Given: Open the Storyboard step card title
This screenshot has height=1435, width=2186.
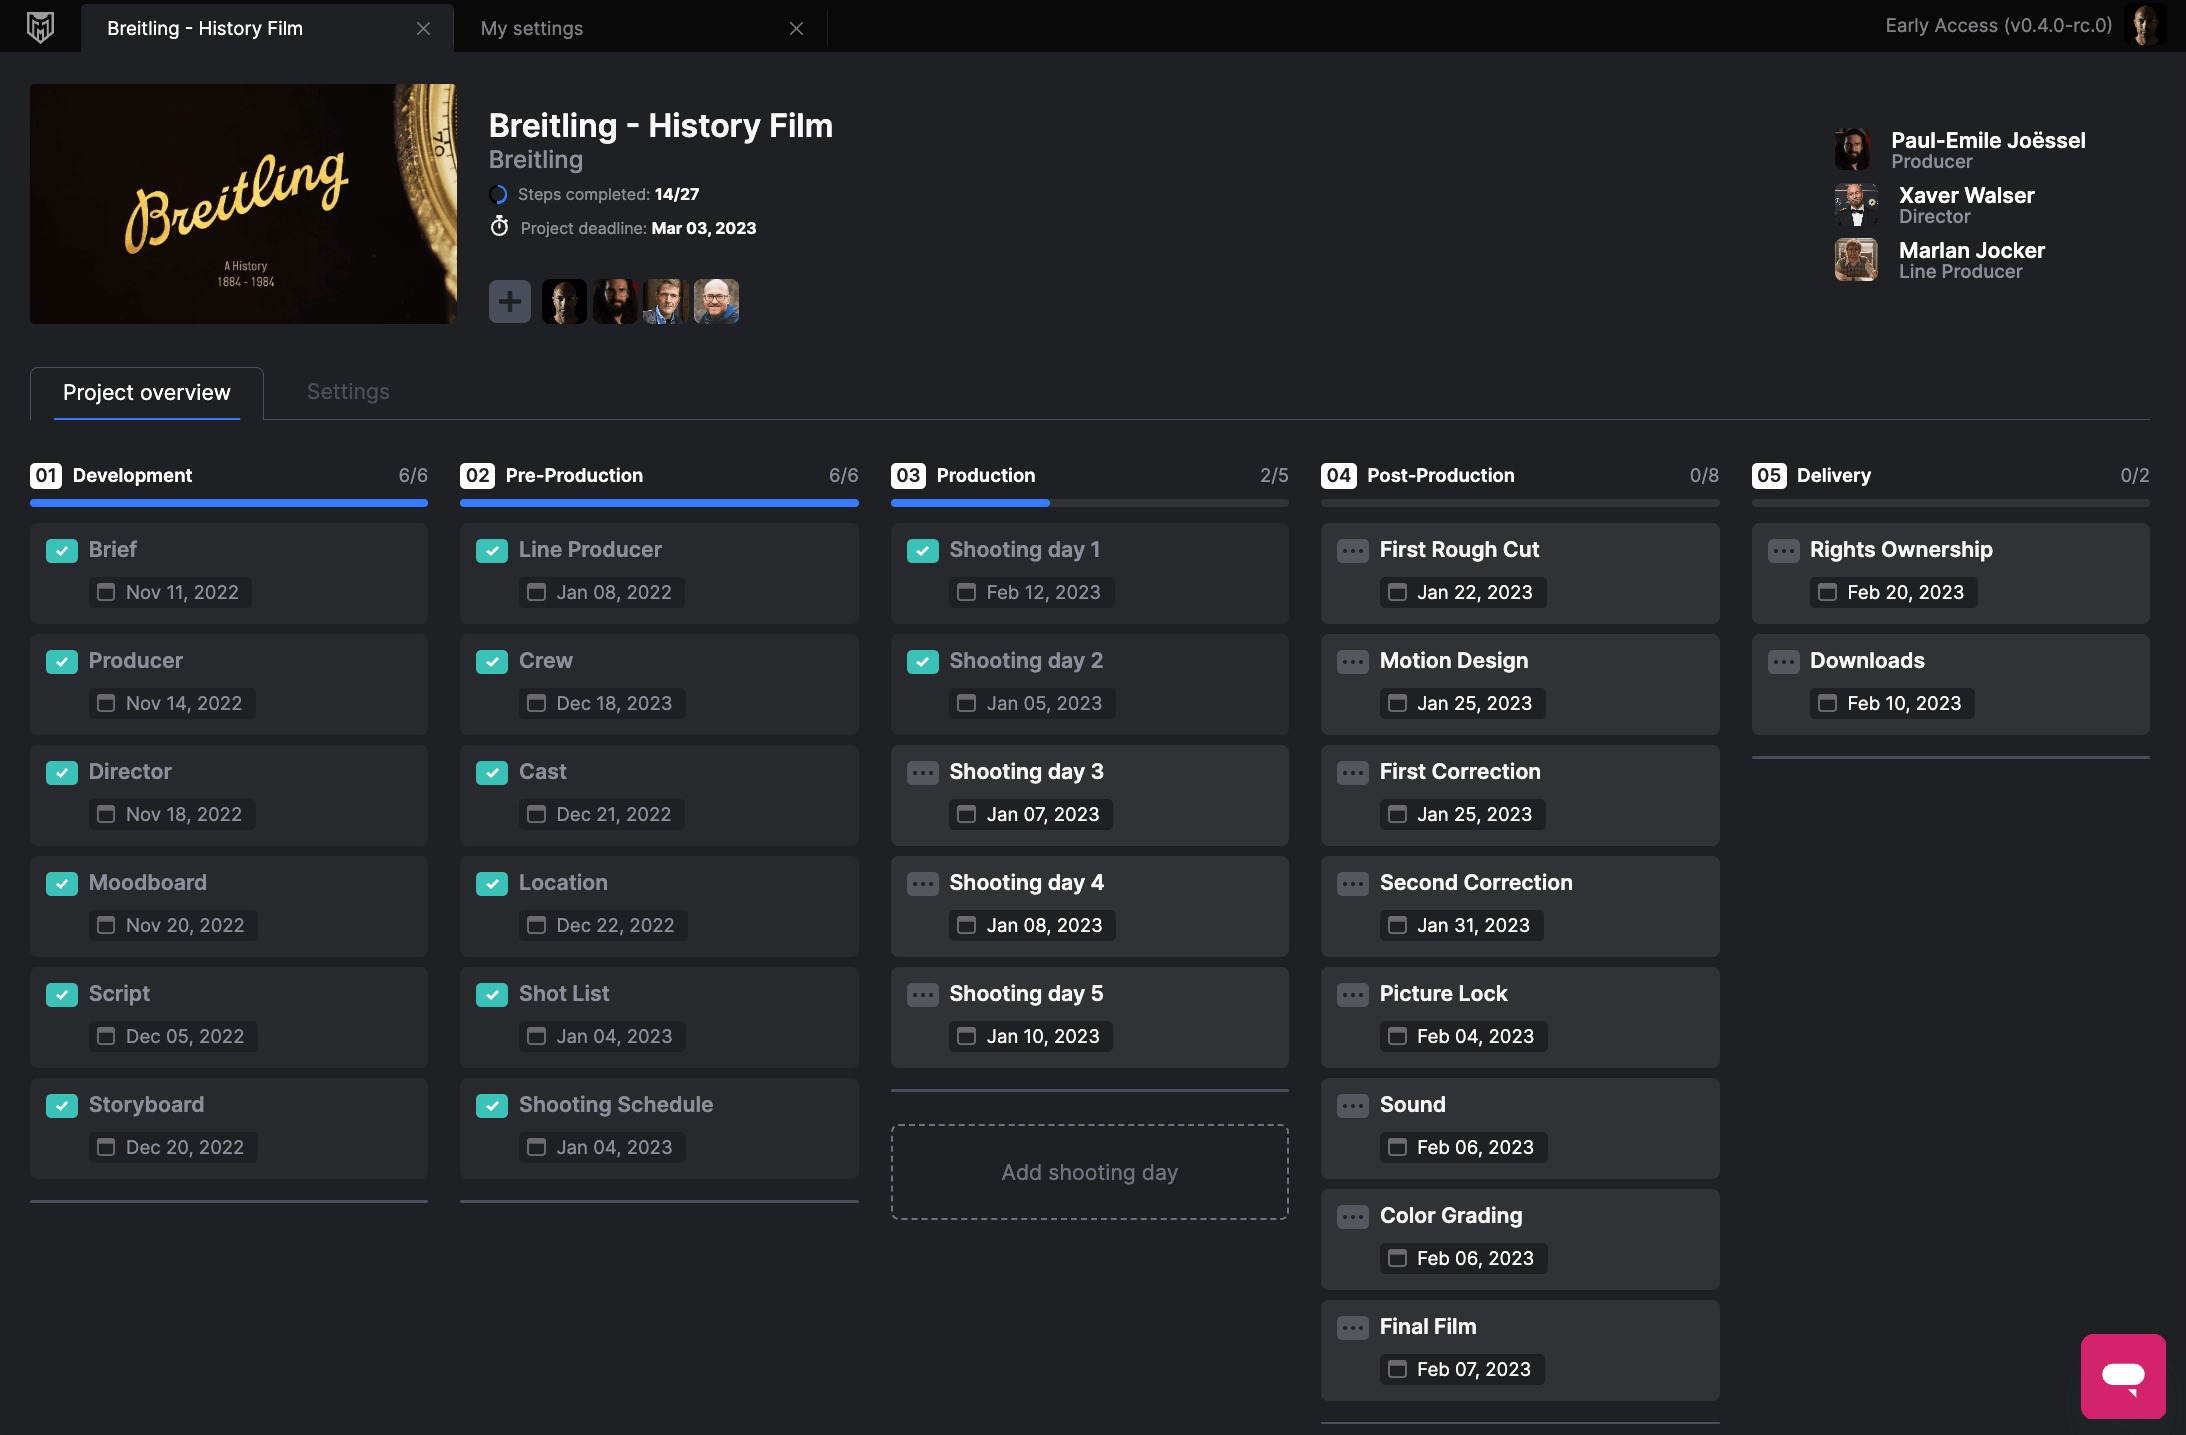Looking at the screenshot, I should click(146, 1105).
